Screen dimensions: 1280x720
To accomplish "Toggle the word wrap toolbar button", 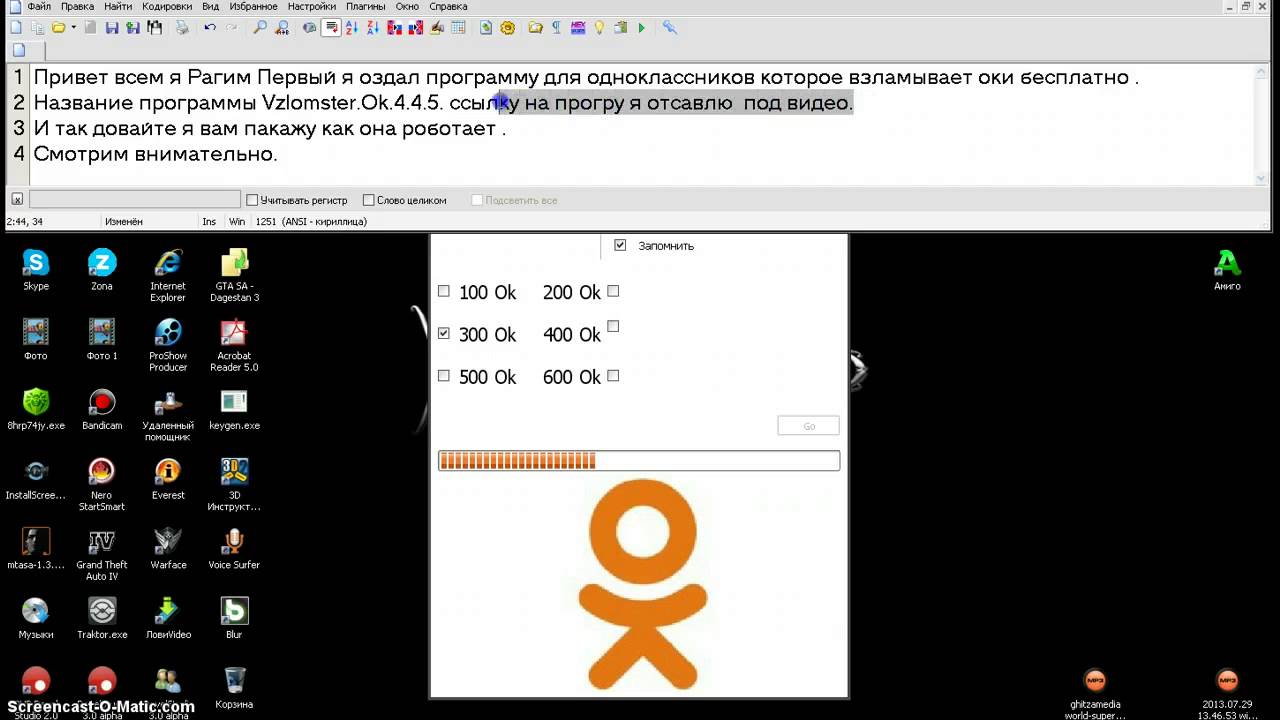I will pyautogui.click(x=331, y=28).
